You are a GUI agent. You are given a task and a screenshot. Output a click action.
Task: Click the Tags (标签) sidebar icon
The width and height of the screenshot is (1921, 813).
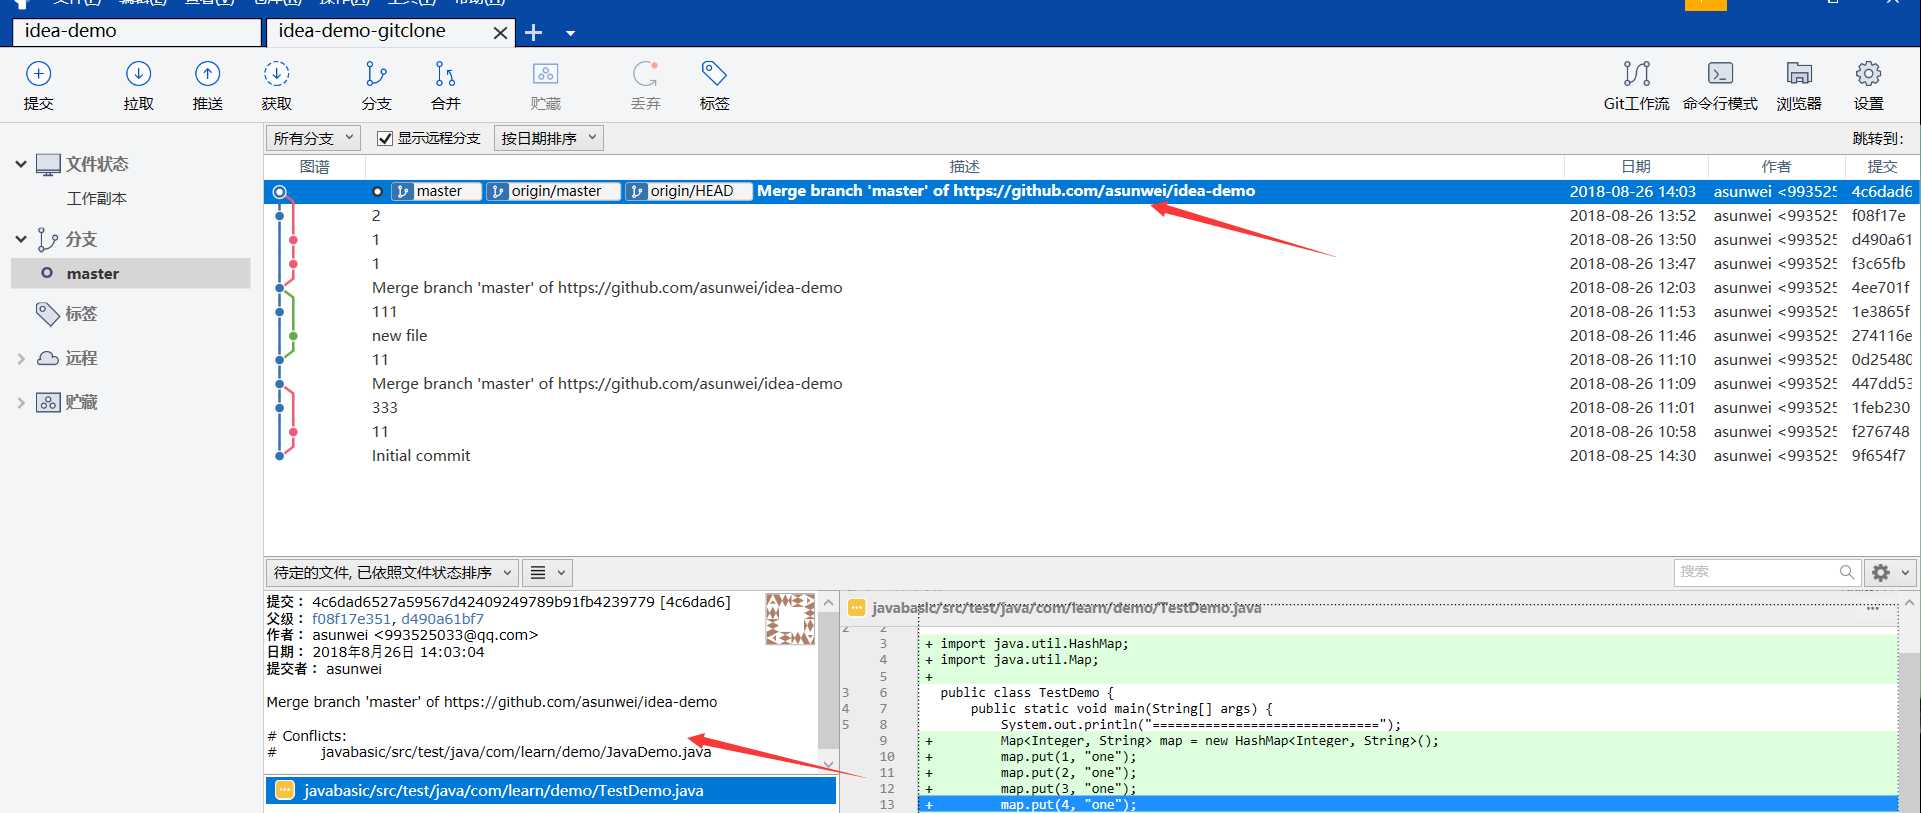point(47,314)
